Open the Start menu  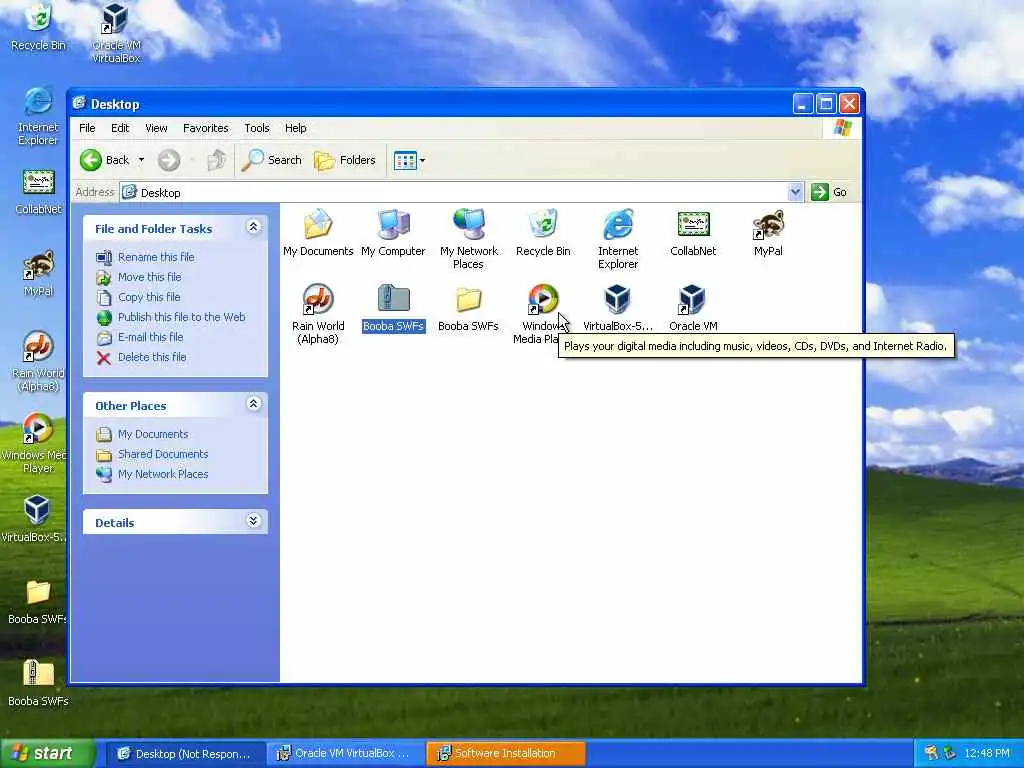click(x=47, y=754)
